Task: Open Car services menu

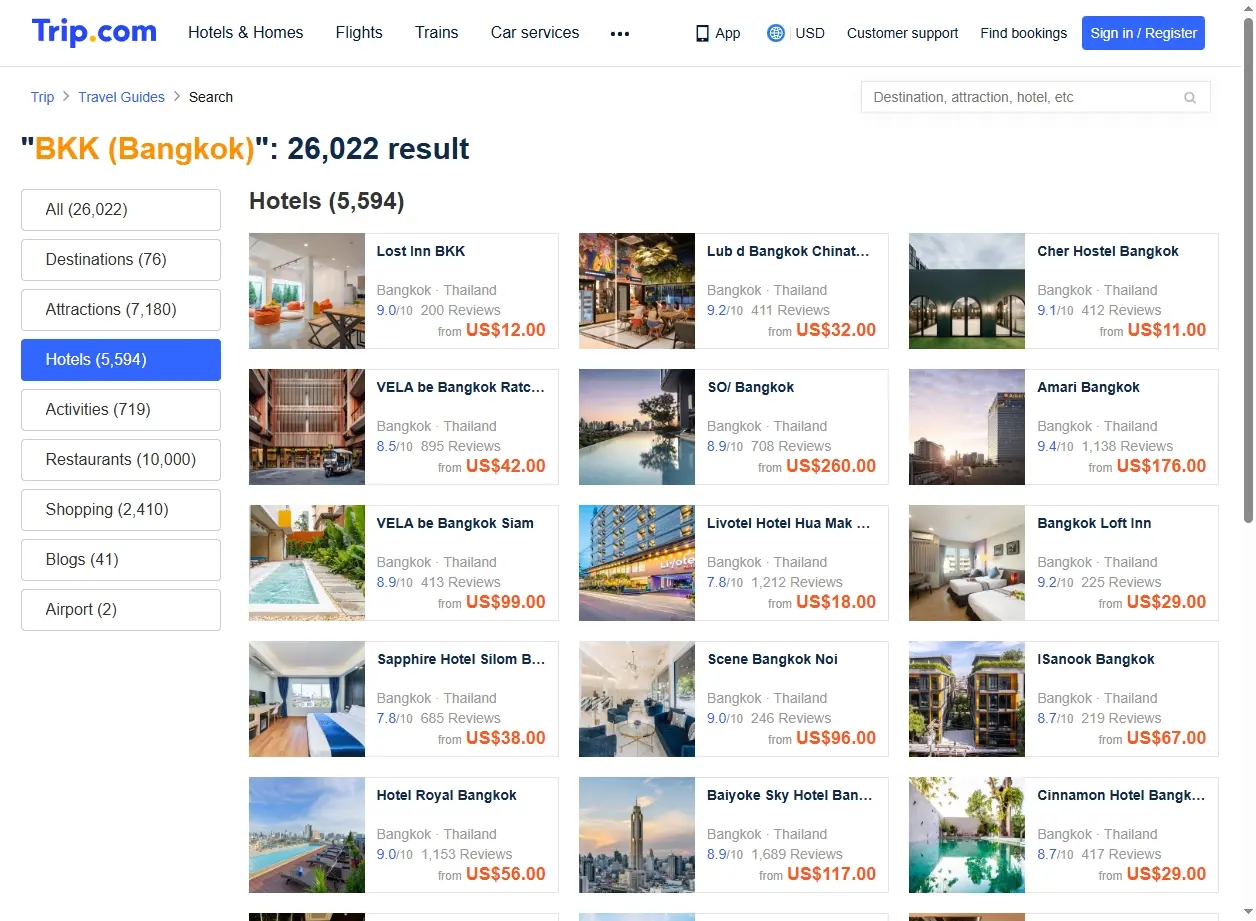Action: point(535,32)
